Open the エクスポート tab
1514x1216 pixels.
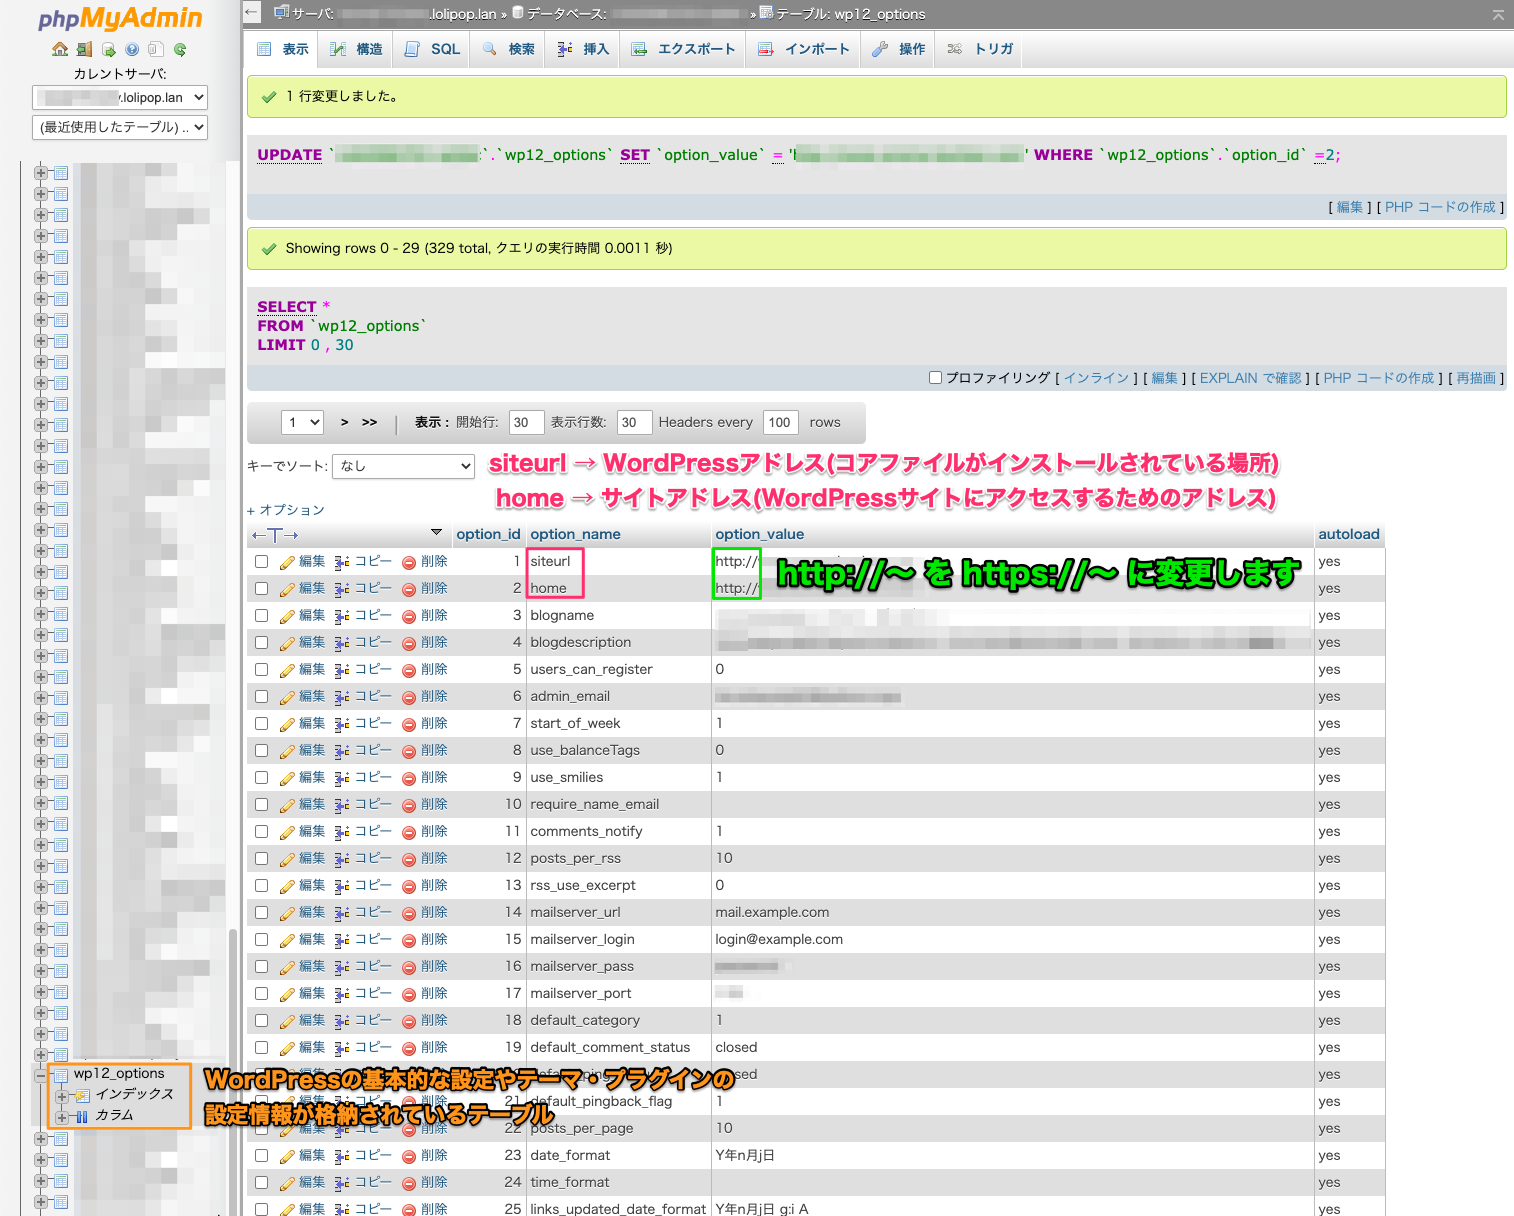[684, 49]
